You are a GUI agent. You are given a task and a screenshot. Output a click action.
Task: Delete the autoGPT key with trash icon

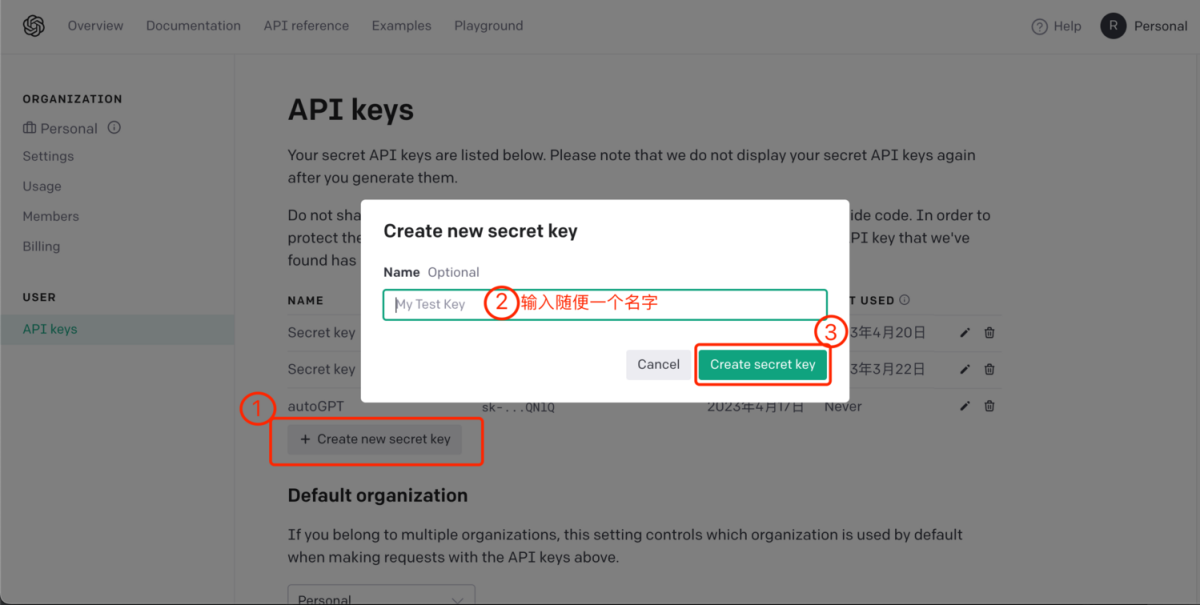click(x=989, y=406)
